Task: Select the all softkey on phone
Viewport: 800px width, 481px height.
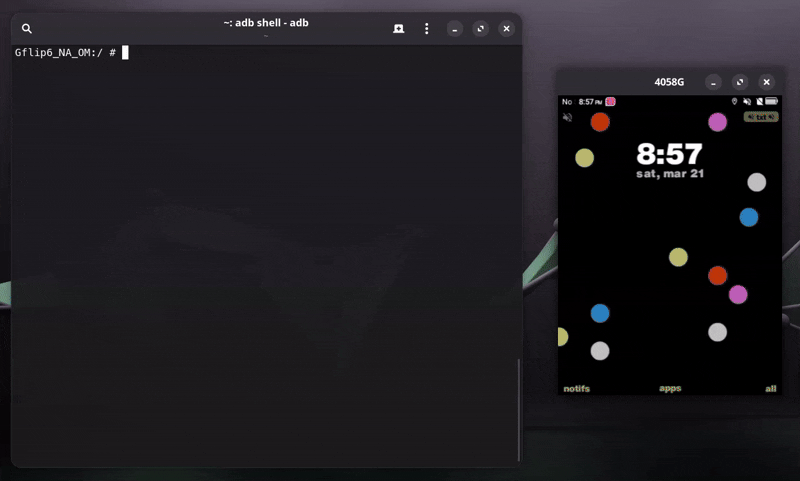Action: click(771, 389)
